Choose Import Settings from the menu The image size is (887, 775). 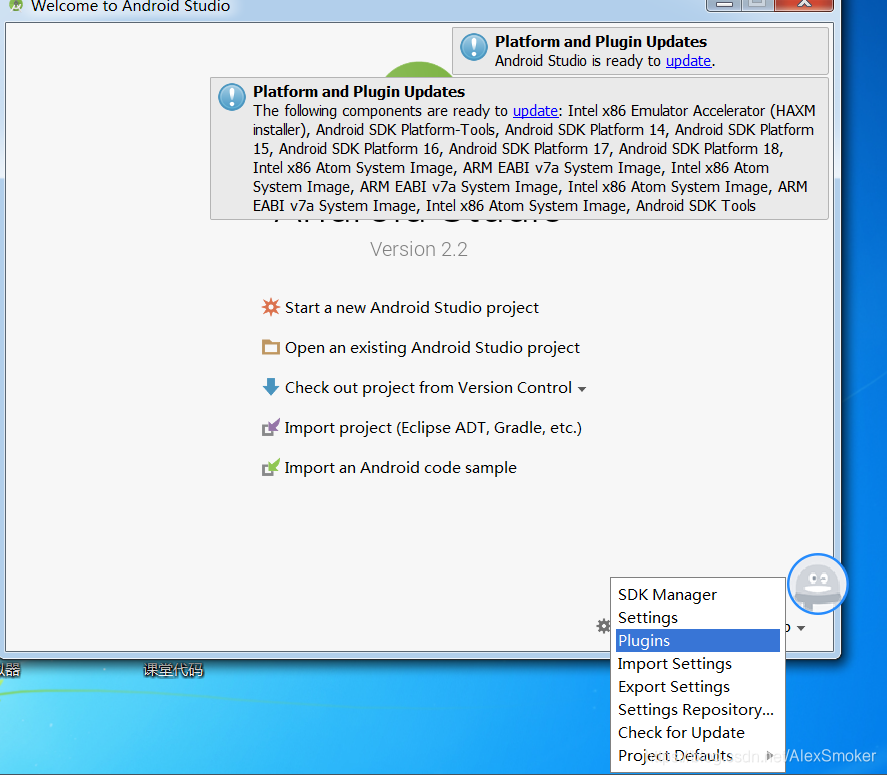697,664
